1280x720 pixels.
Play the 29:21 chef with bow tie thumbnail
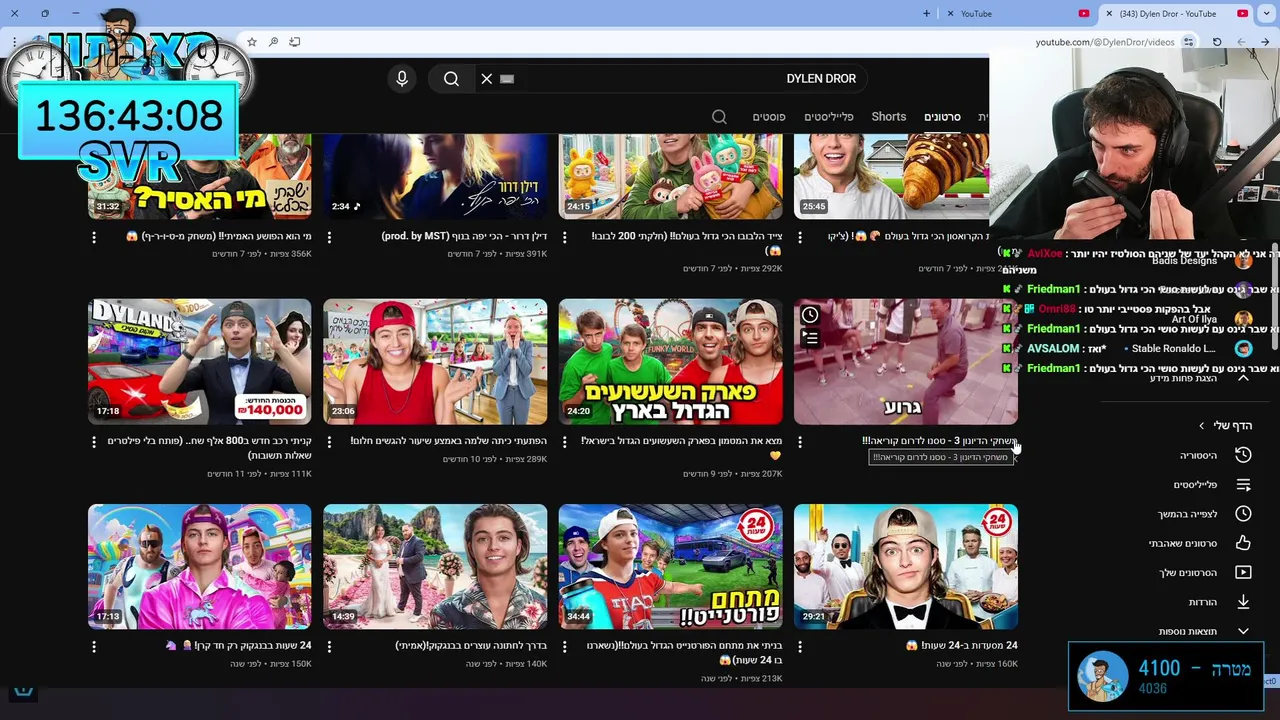pyautogui.click(x=906, y=567)
